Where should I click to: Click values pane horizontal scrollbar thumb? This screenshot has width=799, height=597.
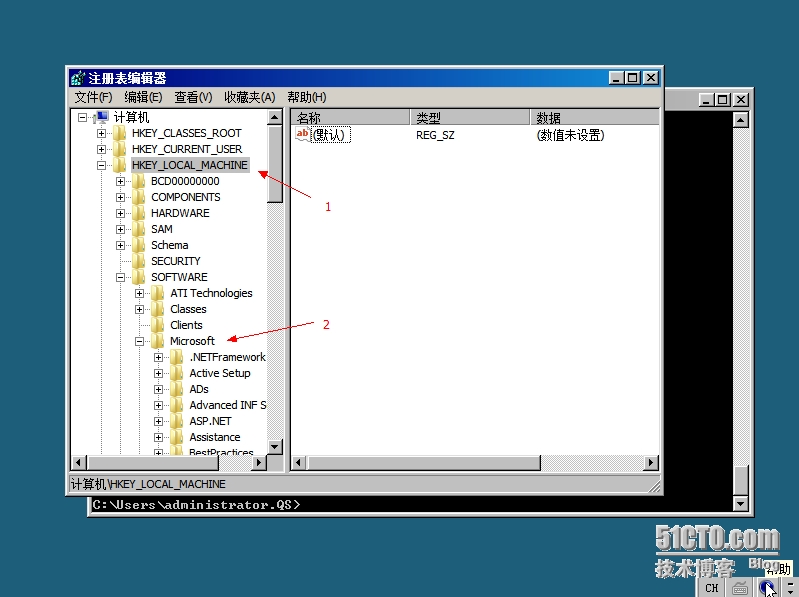click(x=423, y=463)
